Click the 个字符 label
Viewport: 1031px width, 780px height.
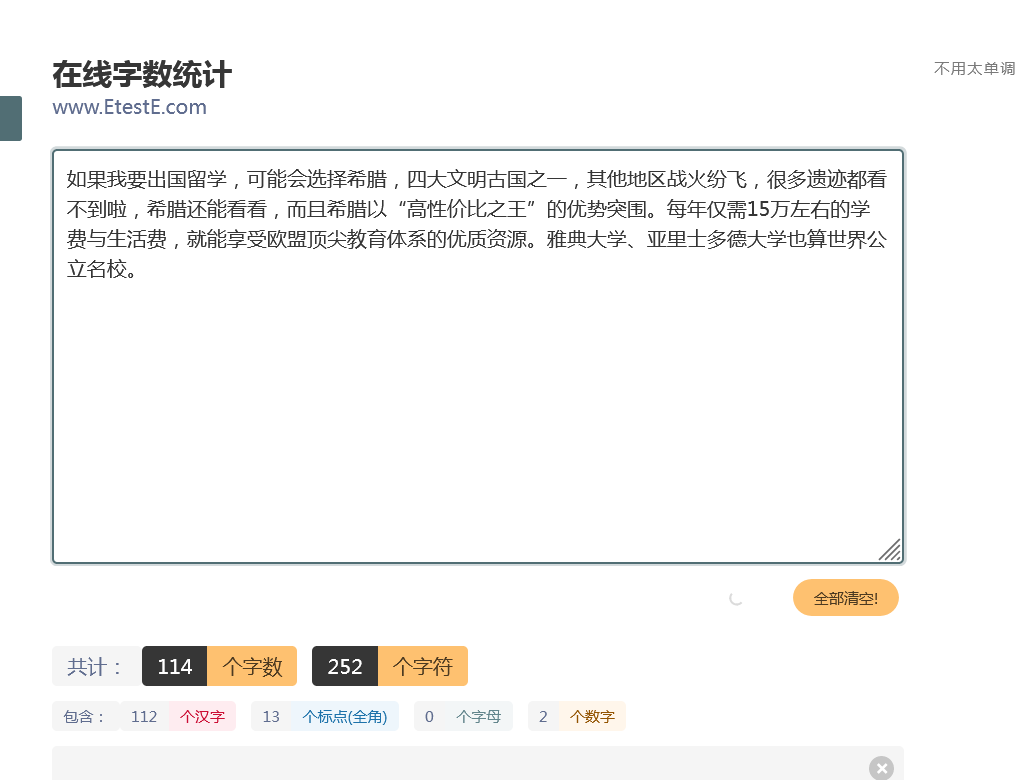pyautogui.click(x=423, y=666)
